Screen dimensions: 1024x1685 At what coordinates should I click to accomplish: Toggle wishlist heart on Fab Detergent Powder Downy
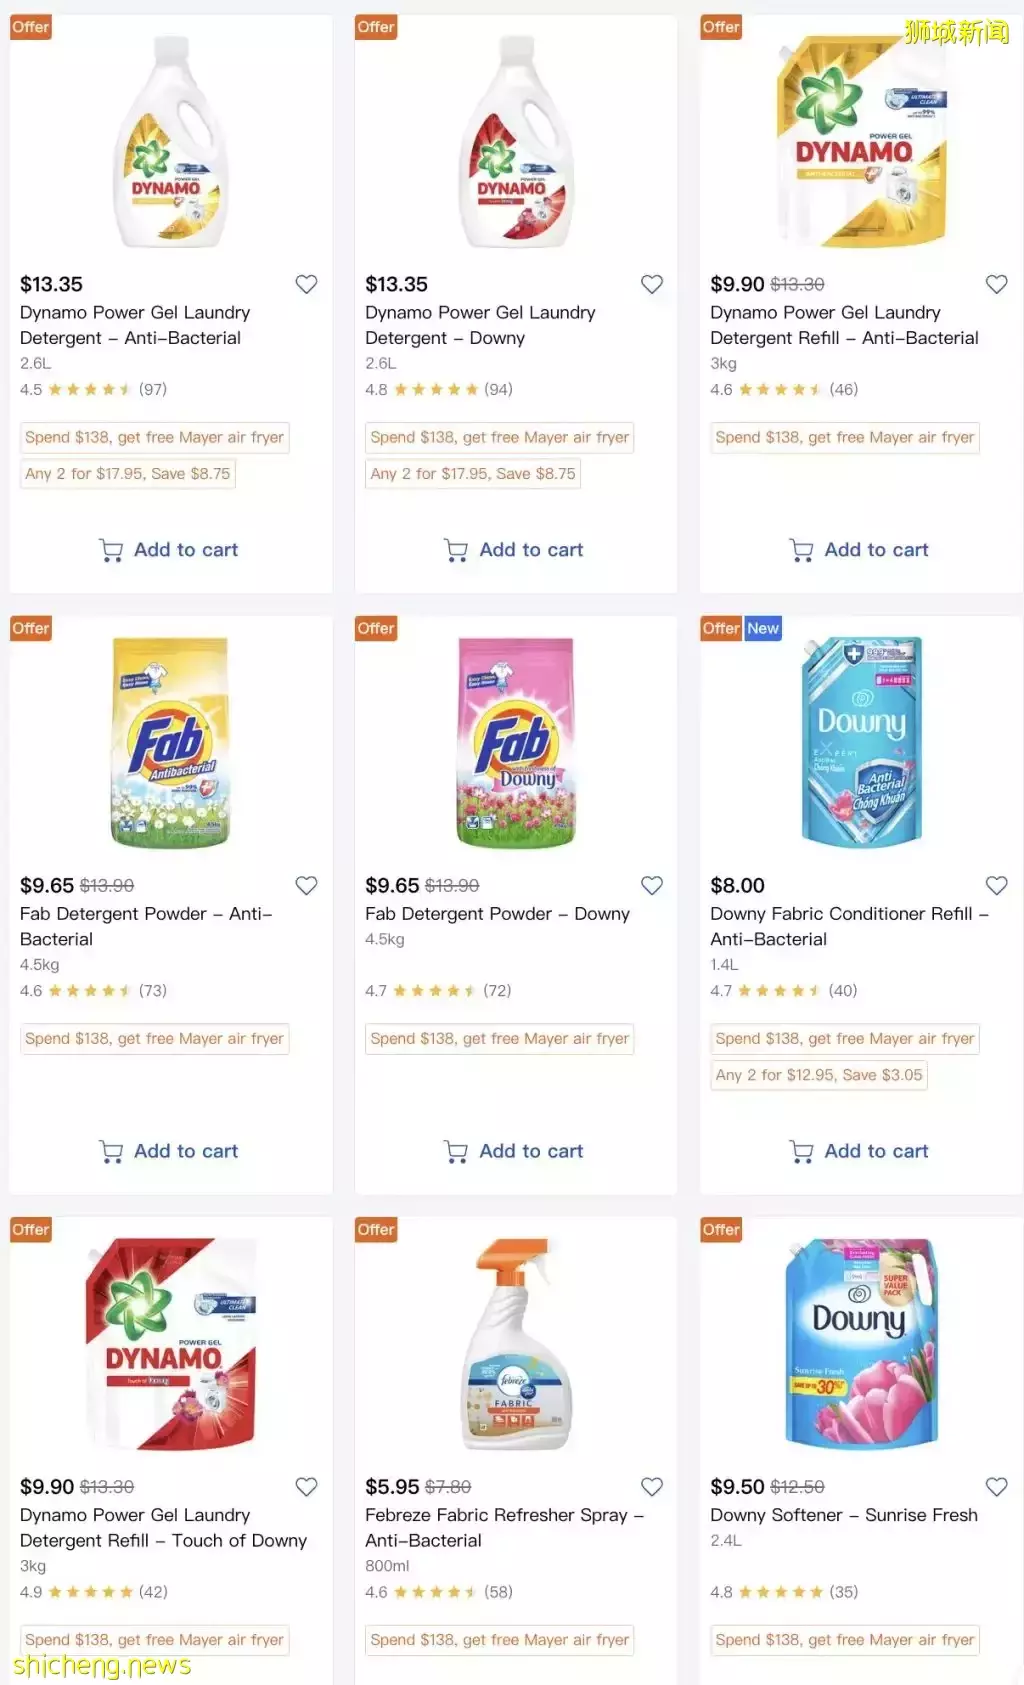[x=652, y=885]
